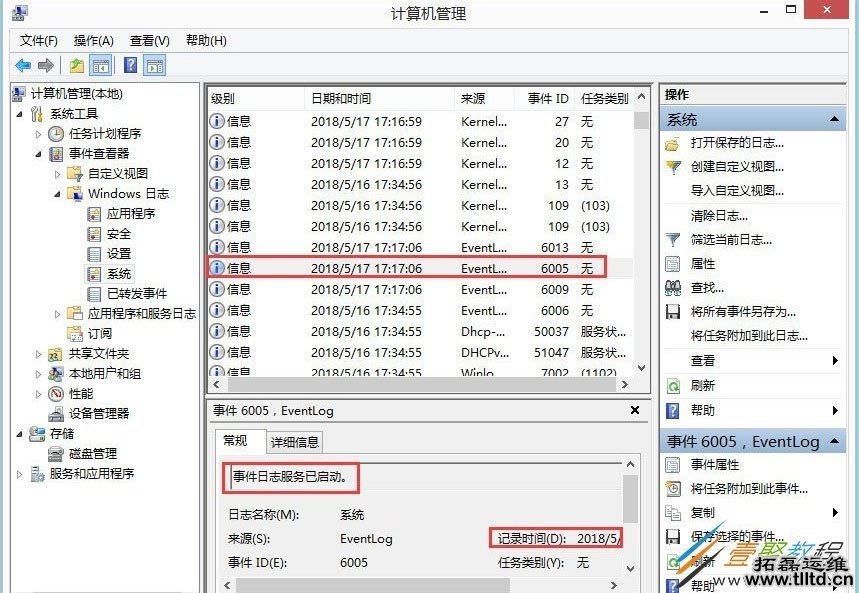
Task: Toggle the console tree pane visibility
Action: pos(100,64)
